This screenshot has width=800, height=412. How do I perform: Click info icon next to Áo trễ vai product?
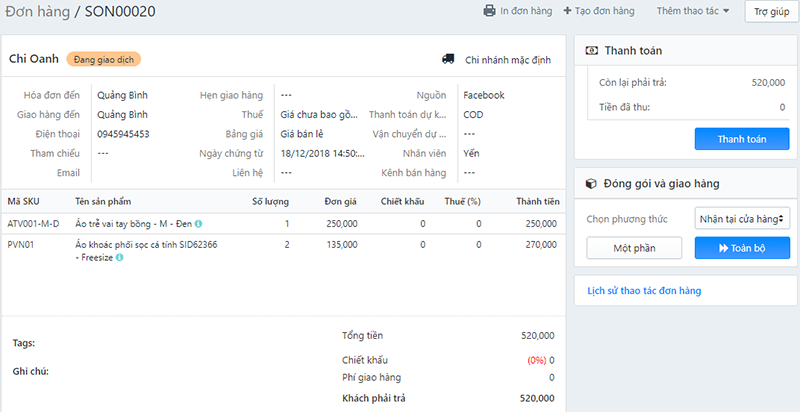coord(198,224)
